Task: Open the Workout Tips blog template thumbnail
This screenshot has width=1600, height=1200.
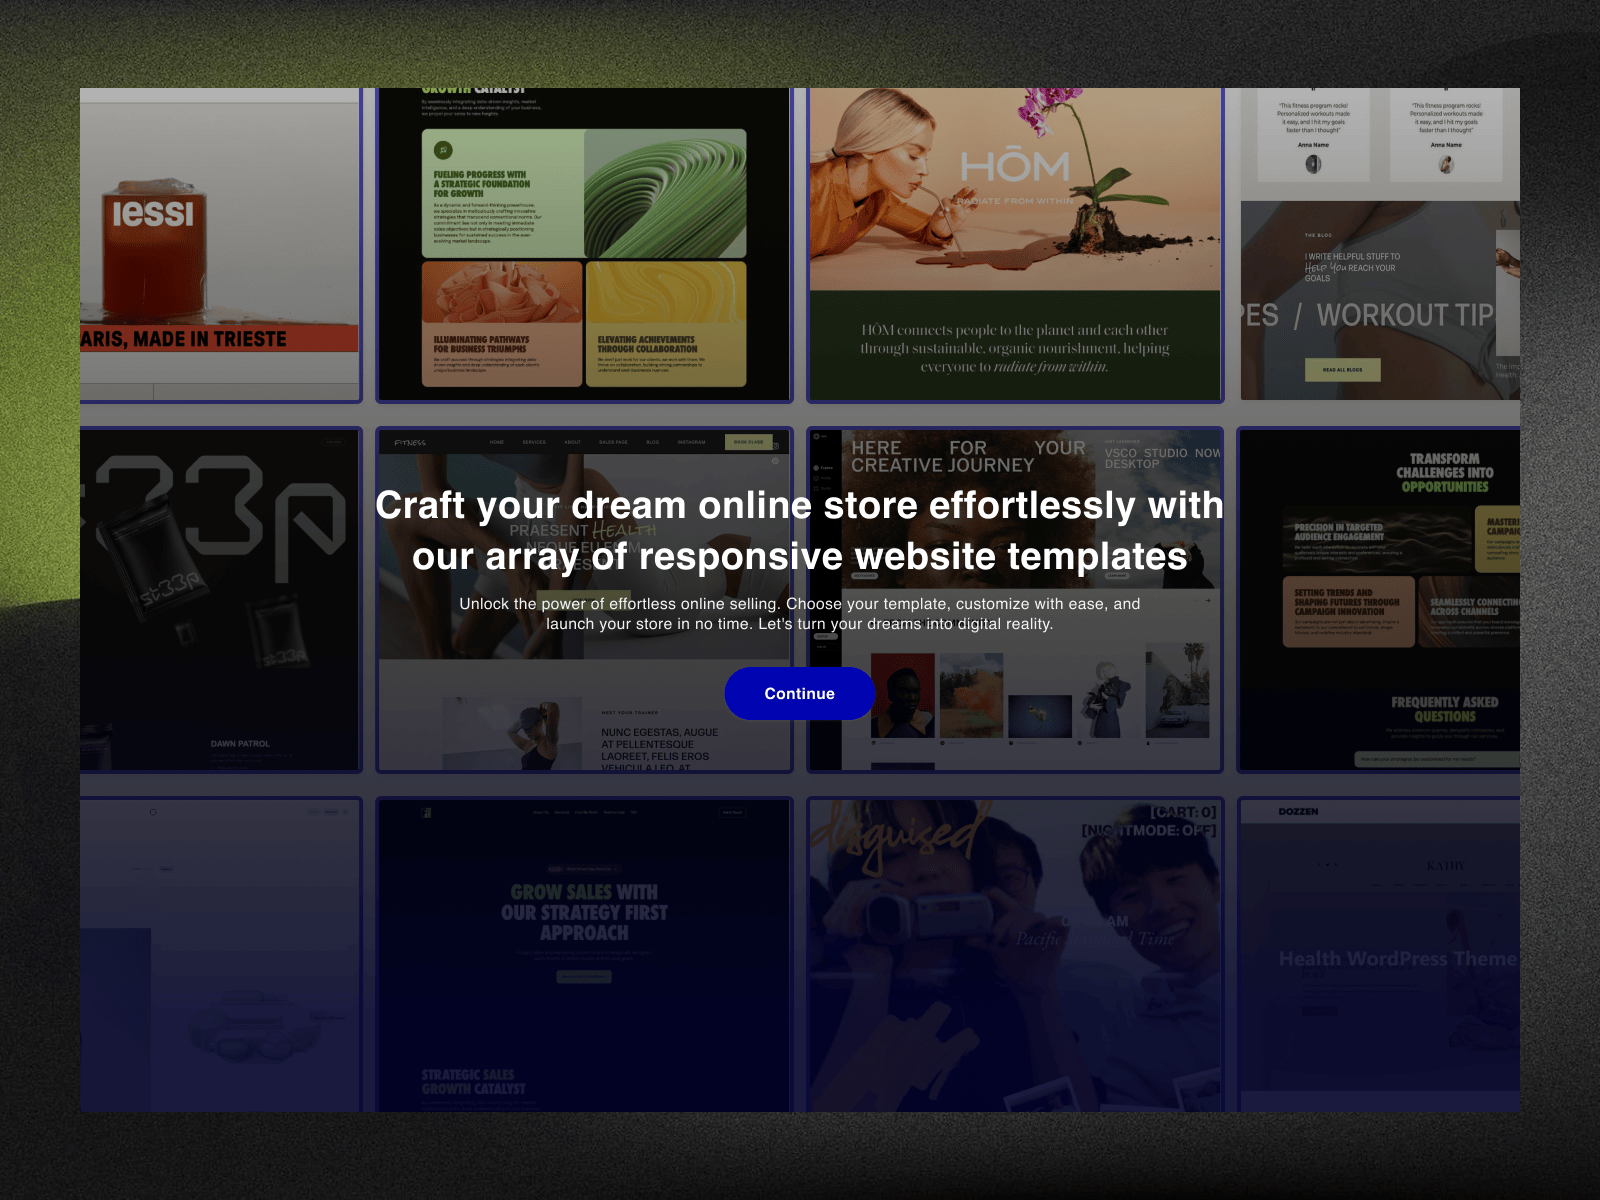Action: pyautogui.click(x=1380, y=245)
